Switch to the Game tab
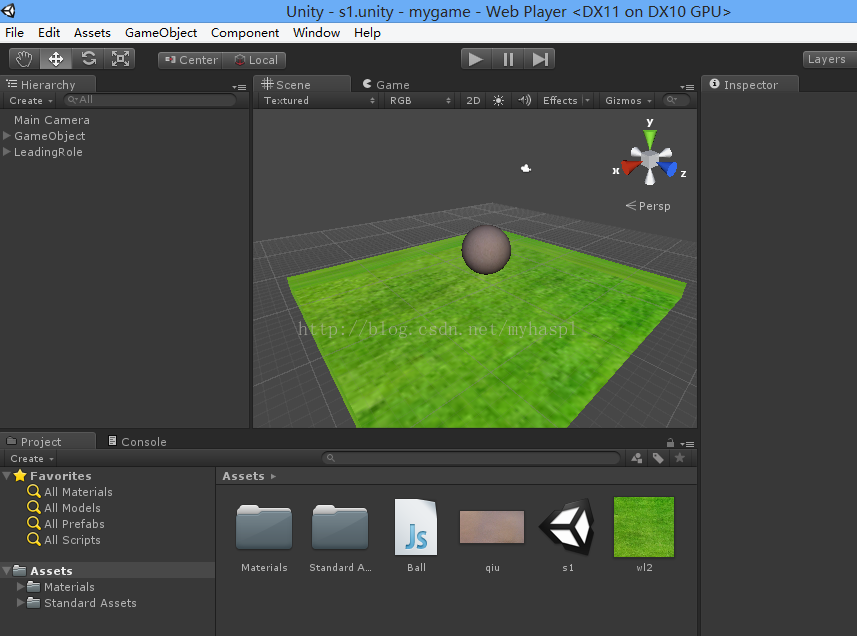This screenshot has width=857, height=636. click(x=386, y=85)
